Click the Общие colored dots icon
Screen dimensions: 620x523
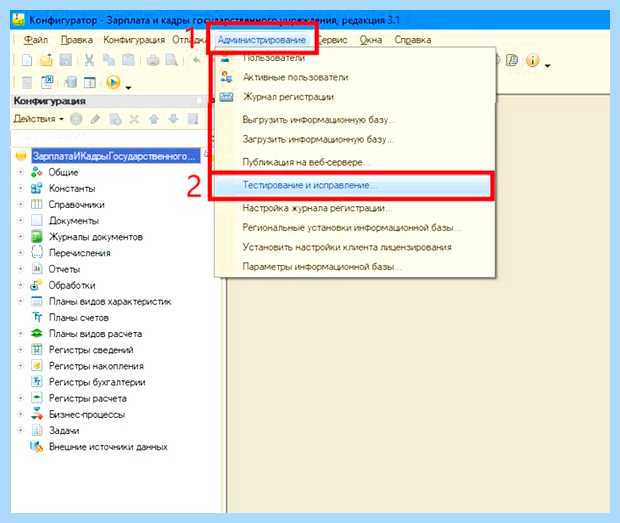point(36,172)
